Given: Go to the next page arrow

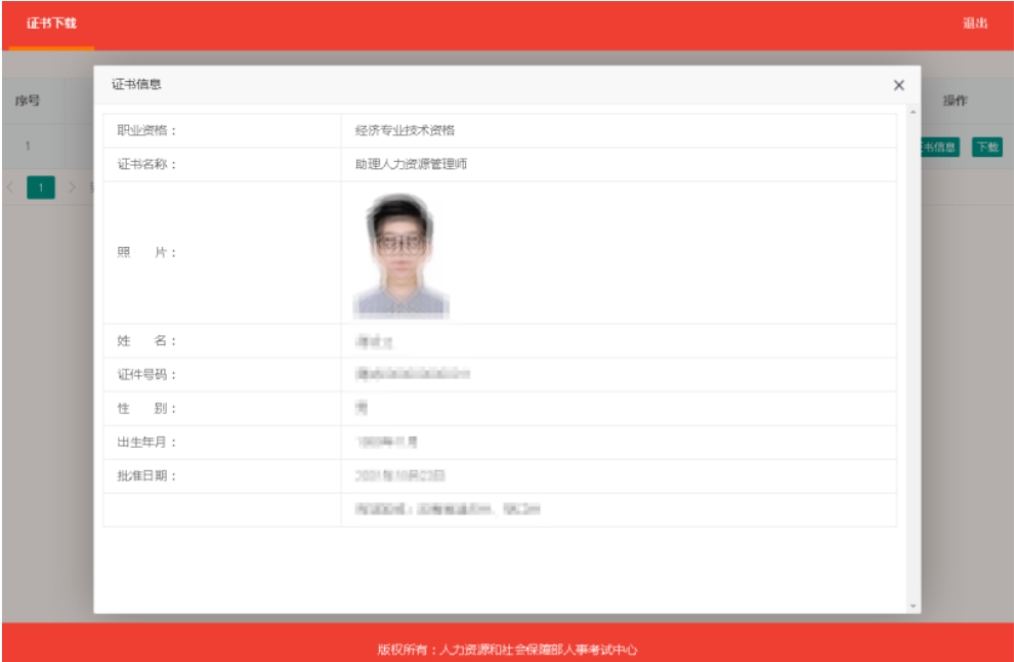Looking at the screenshot, I should pyautogui.click(x=72, y=187).
